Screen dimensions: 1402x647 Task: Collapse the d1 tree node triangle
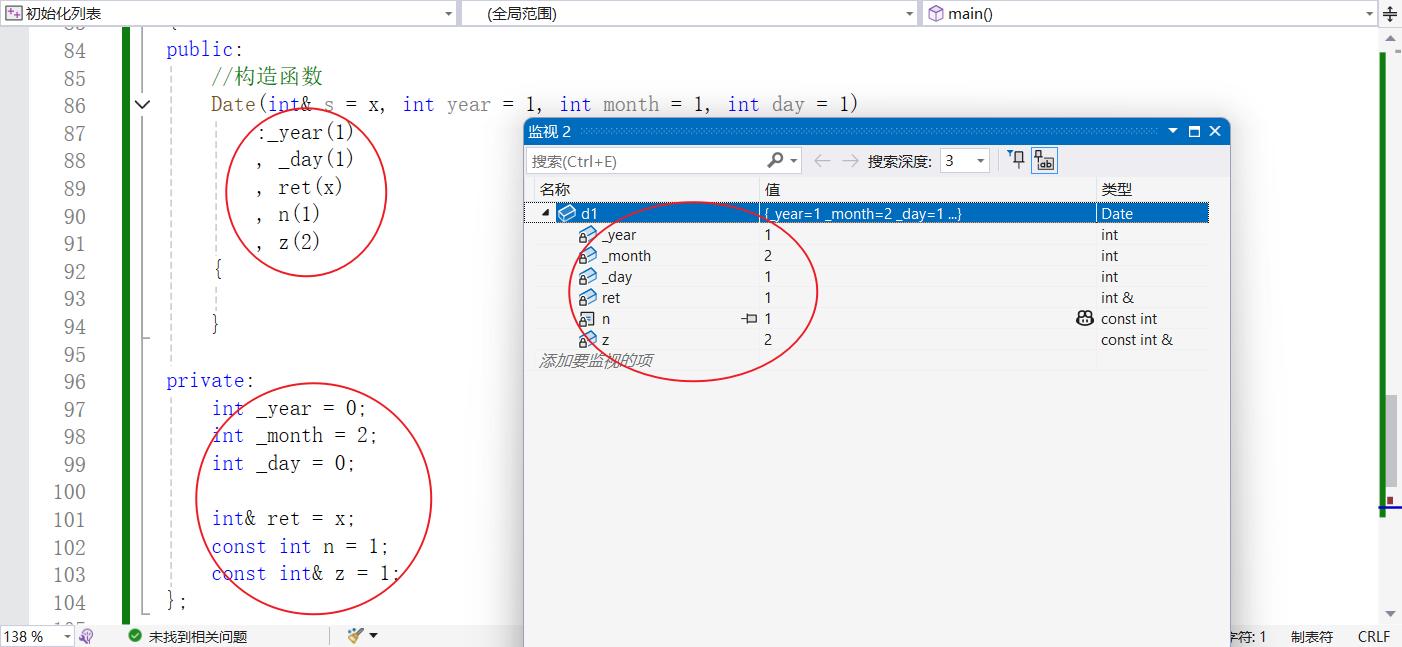click(x=546, y=213)
